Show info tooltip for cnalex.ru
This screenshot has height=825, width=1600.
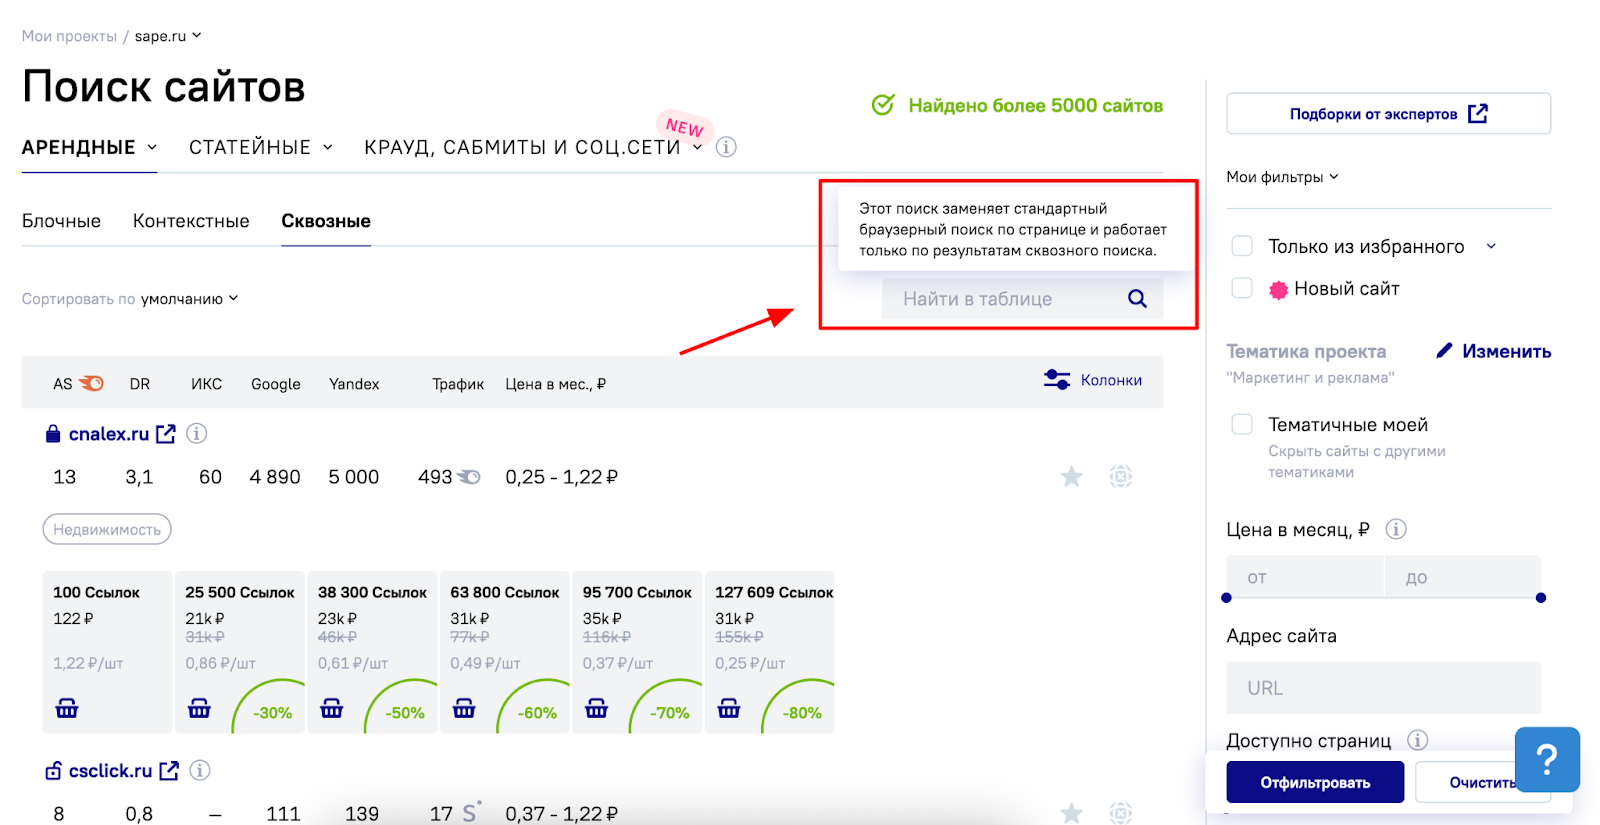[197, 434]
